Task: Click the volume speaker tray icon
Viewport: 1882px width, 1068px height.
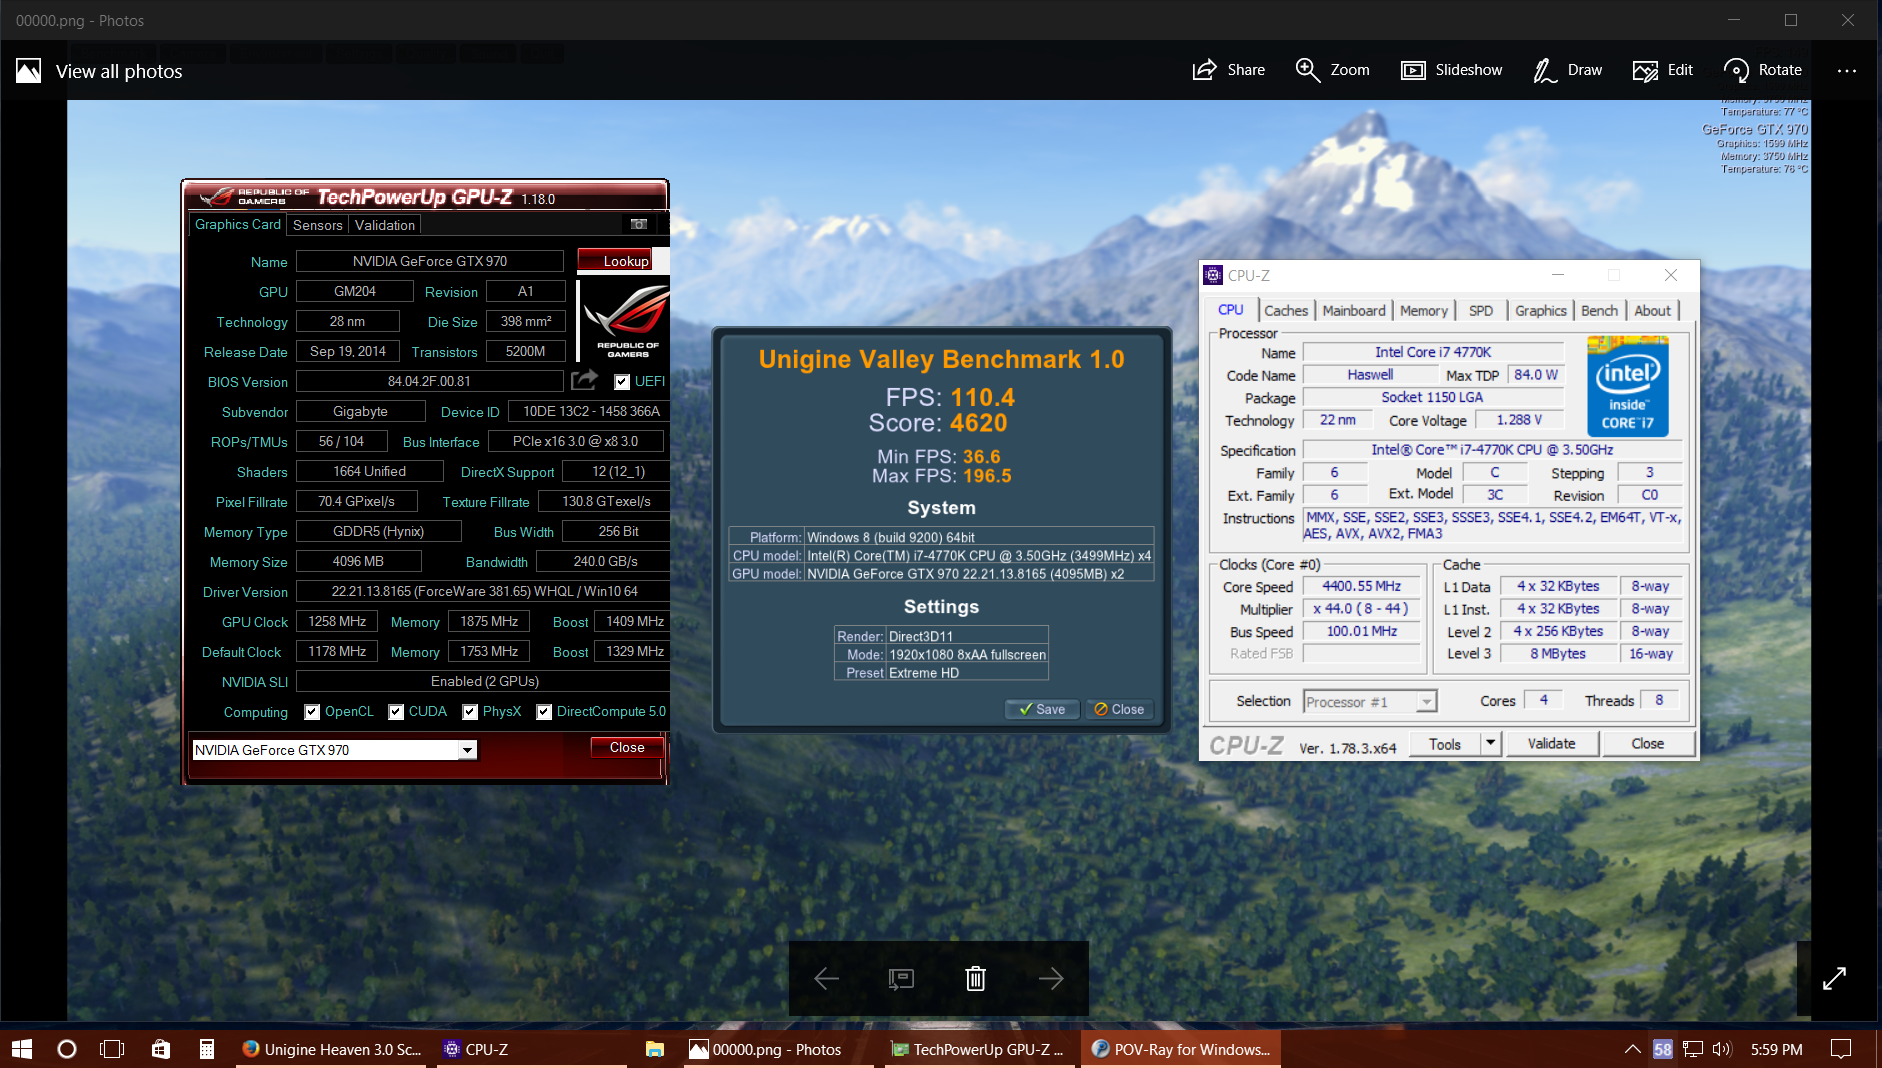Action: [1721, 1049]
